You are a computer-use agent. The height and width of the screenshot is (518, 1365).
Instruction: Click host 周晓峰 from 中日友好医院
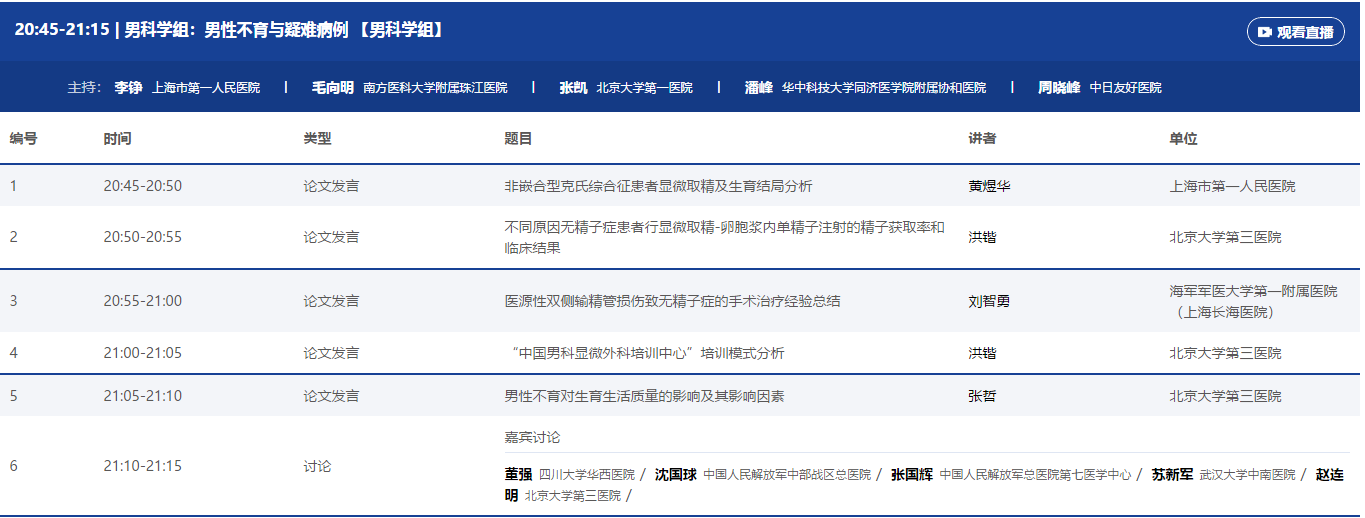coord(1059,88)
